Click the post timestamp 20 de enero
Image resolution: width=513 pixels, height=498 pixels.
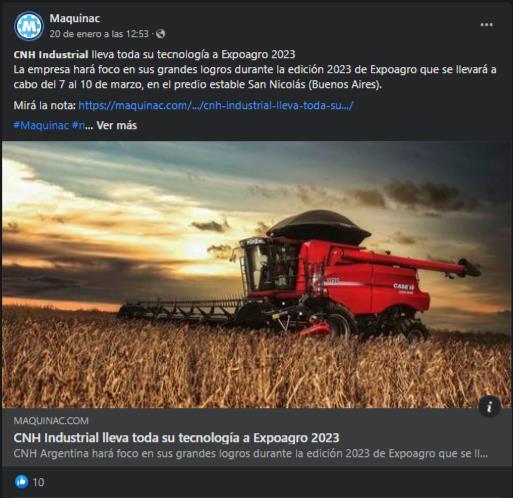coord(99,34)
